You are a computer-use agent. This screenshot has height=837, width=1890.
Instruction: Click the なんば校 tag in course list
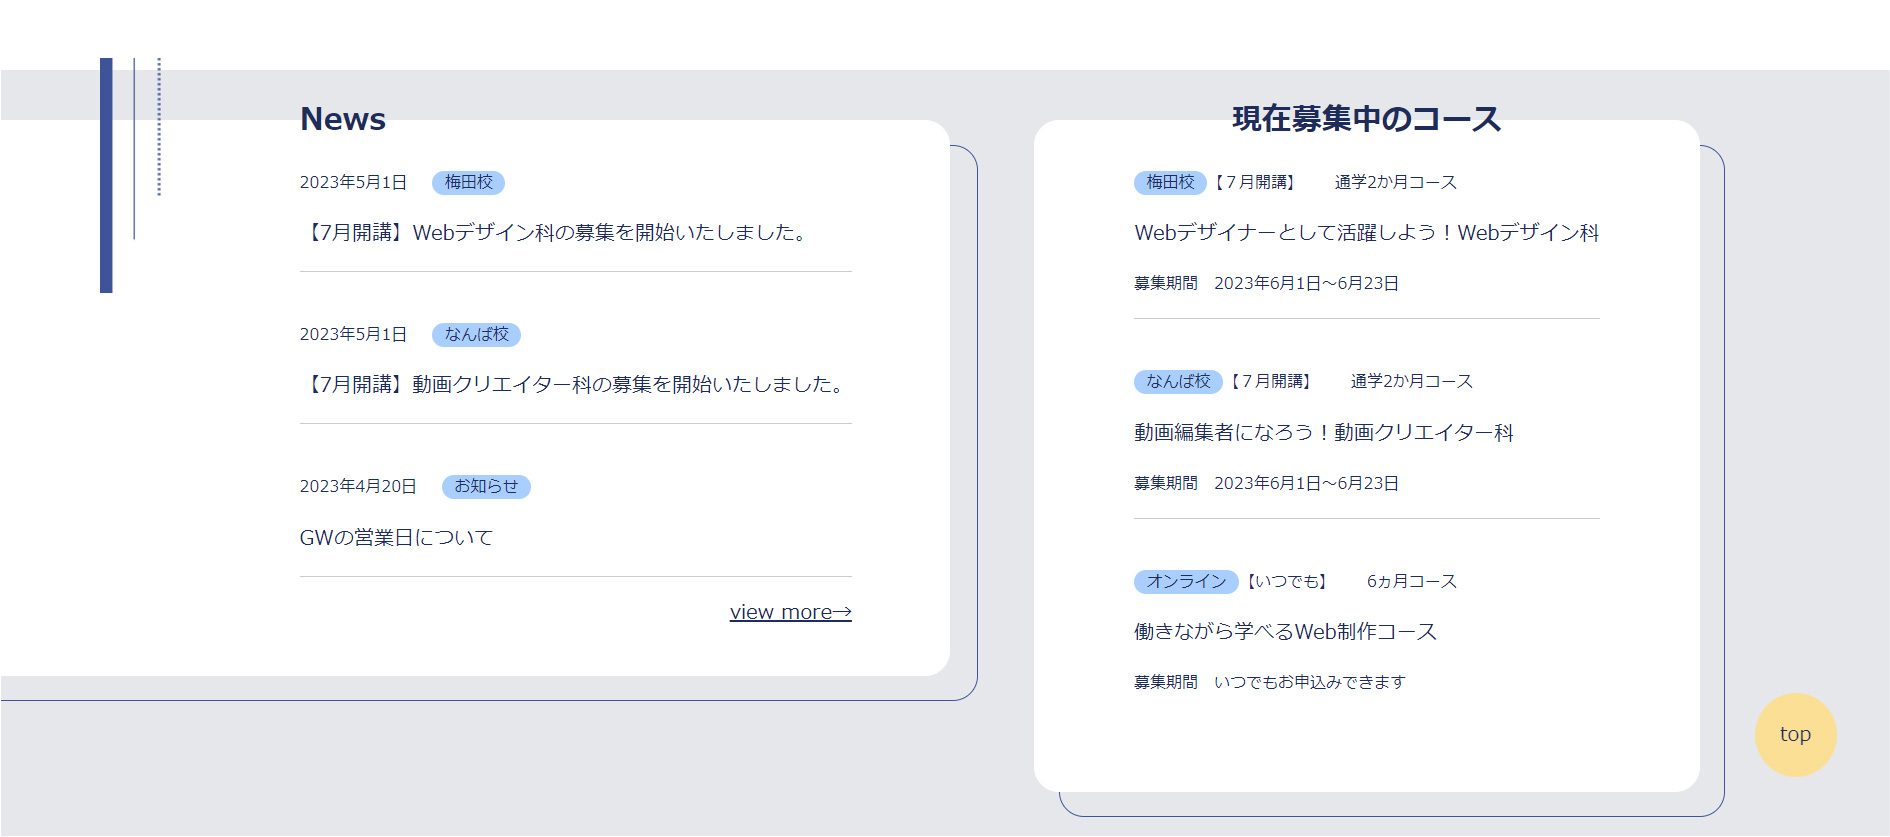[1177, 381]
